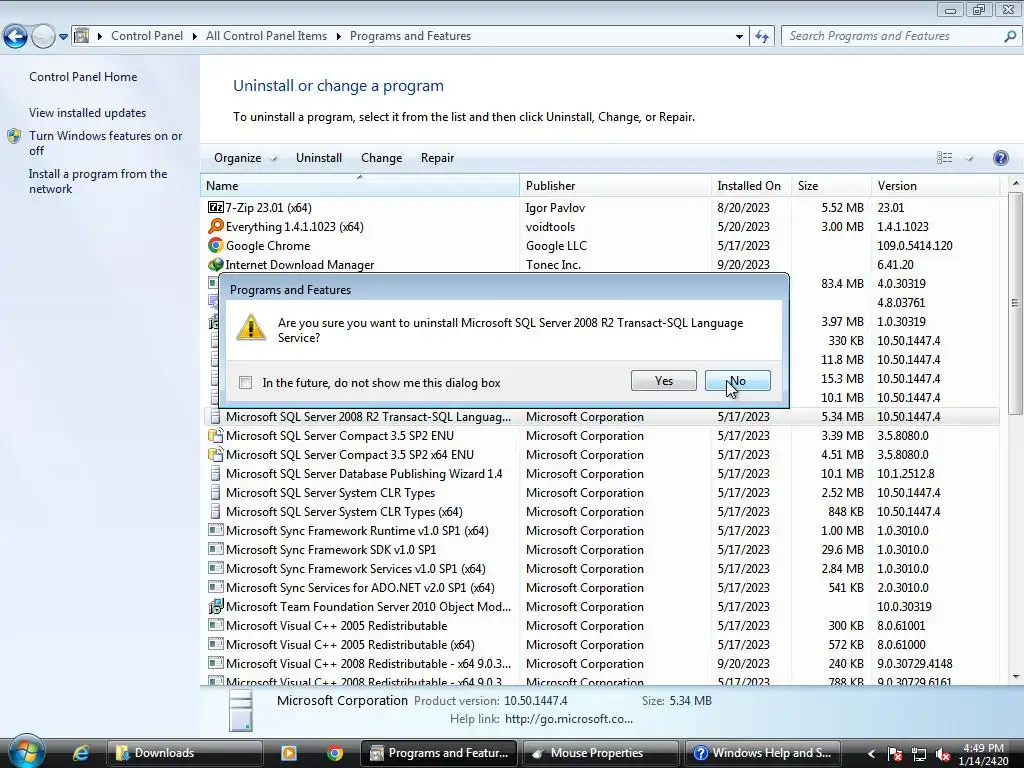Click the Team Foundation Server 2010 icon

pyautogui.click(x=216, y=606)
